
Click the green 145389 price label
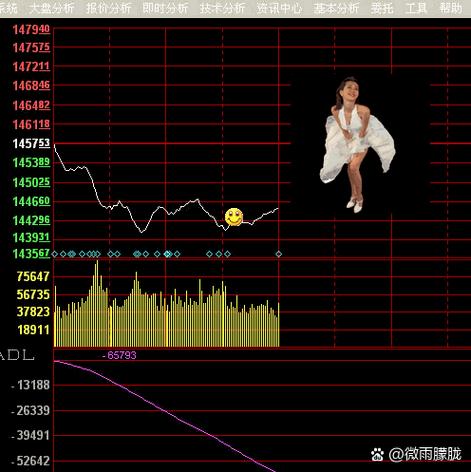pos(31,163)
